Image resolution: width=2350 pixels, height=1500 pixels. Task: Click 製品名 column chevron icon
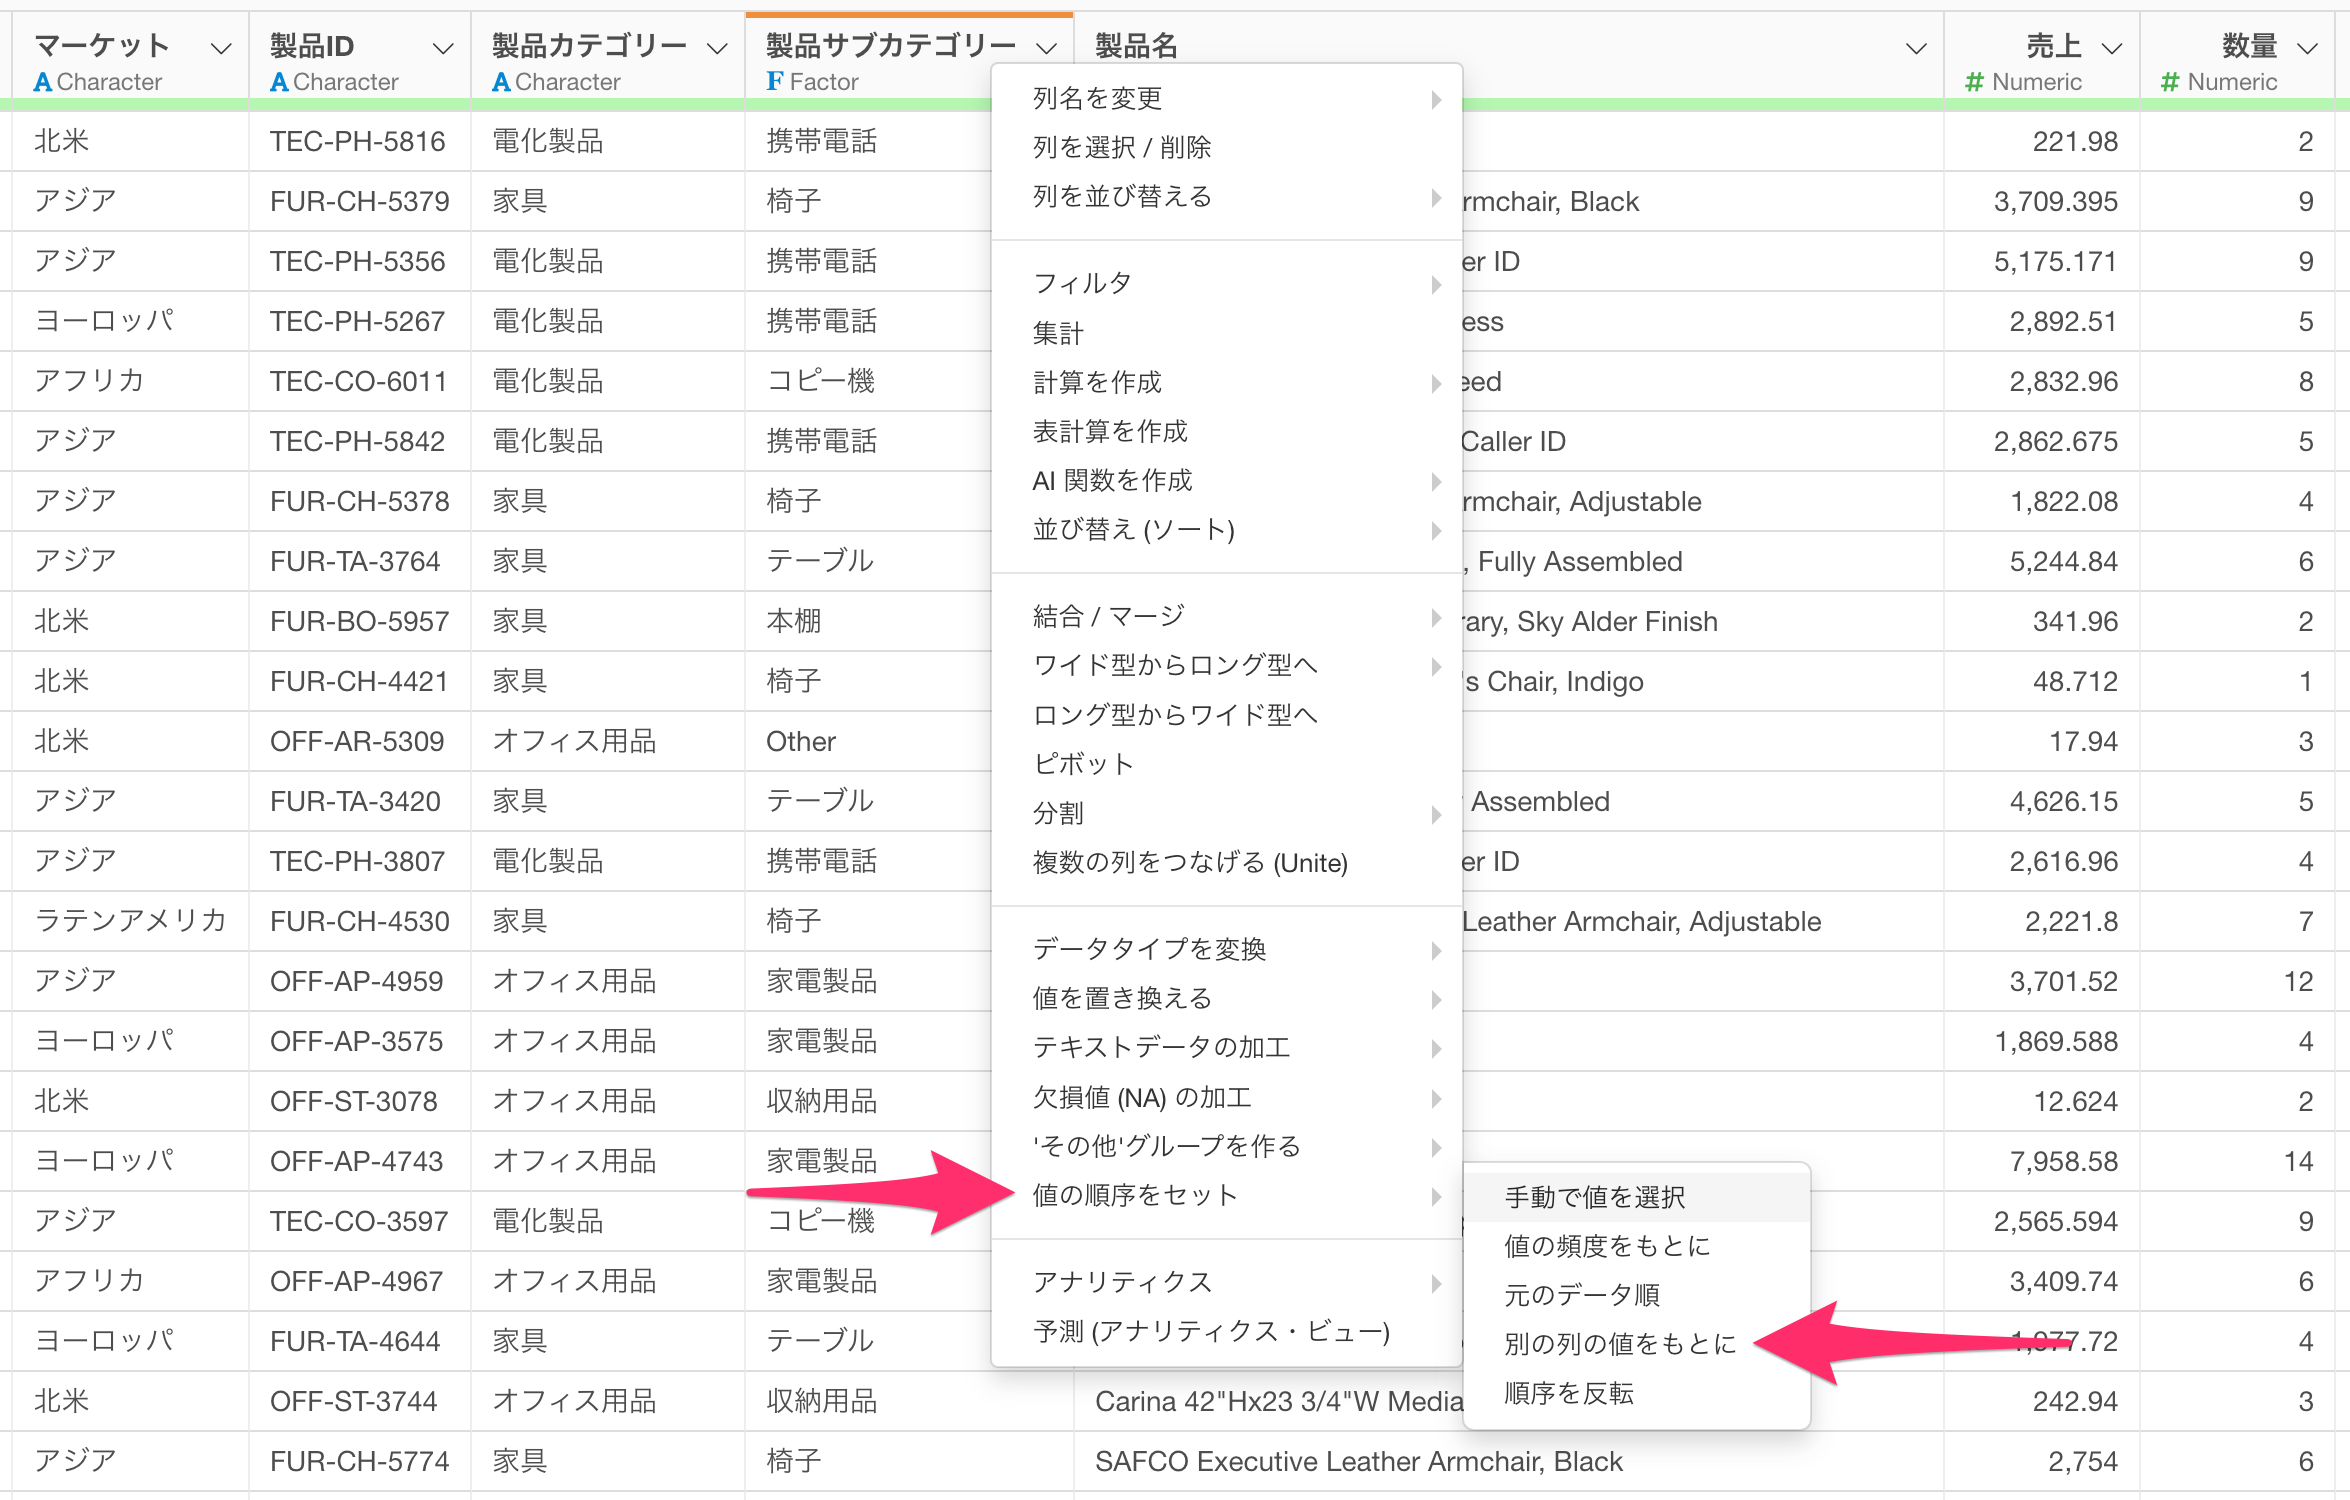tap(1915, 48)
